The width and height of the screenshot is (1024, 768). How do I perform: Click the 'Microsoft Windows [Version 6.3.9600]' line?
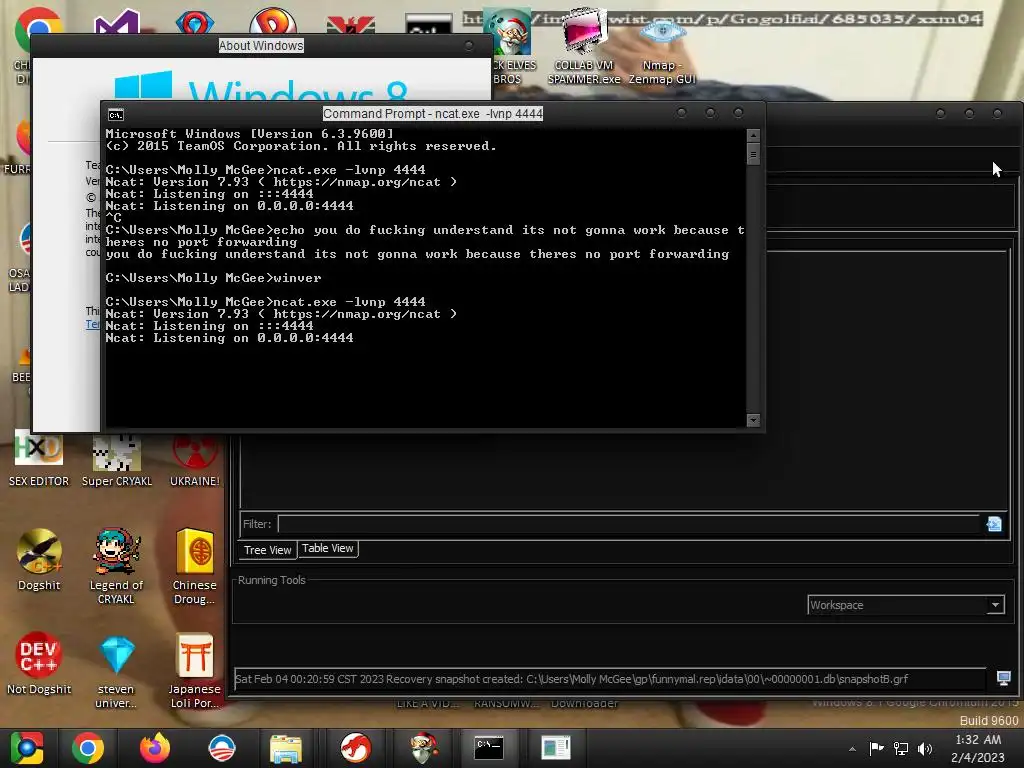pyautogui.click(x=249, y=134)
